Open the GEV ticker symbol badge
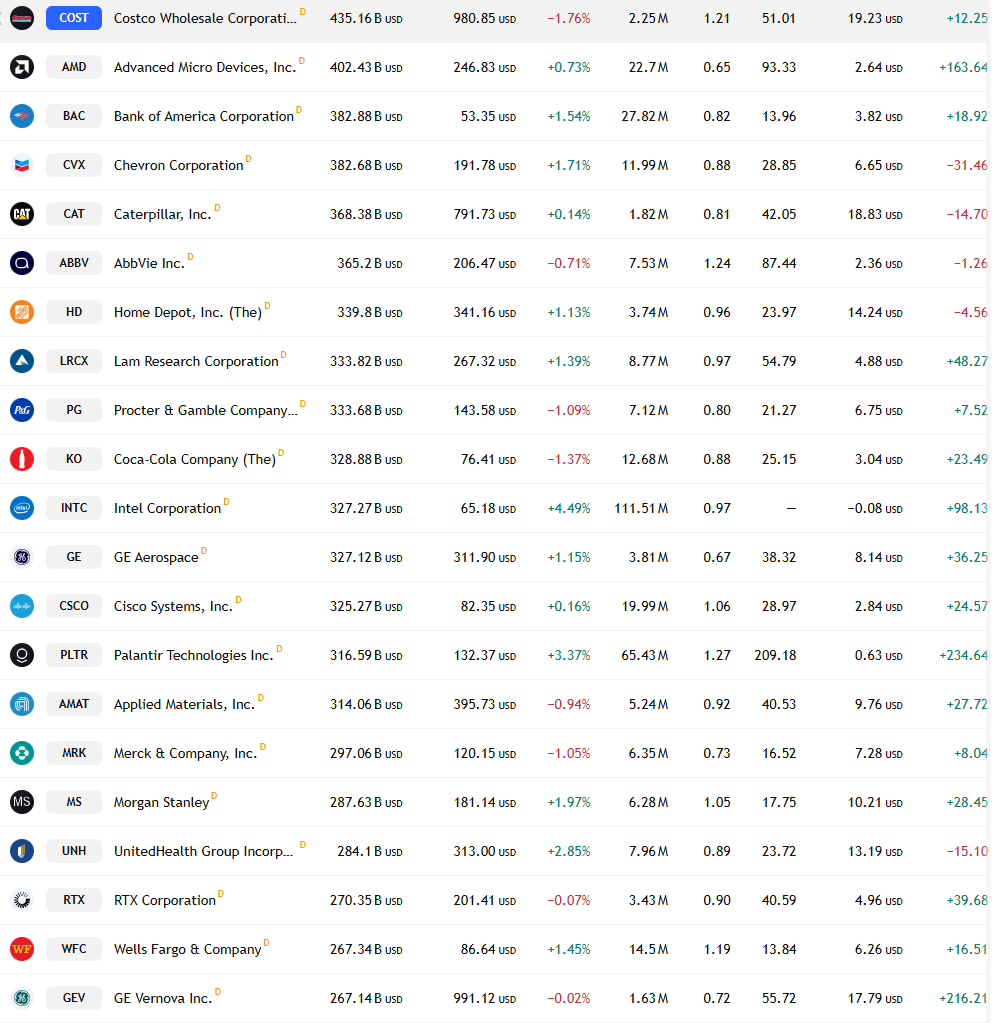 coord(74,998)
